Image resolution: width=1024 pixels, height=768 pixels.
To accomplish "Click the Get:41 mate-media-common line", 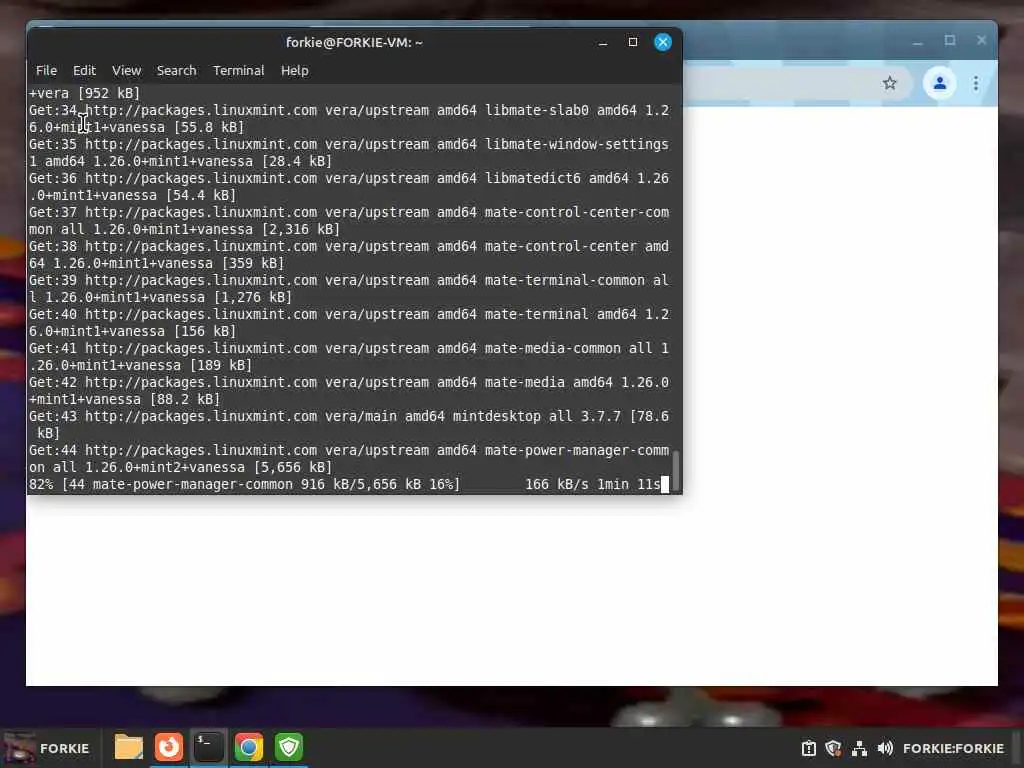I will click(x=349, y=357).
